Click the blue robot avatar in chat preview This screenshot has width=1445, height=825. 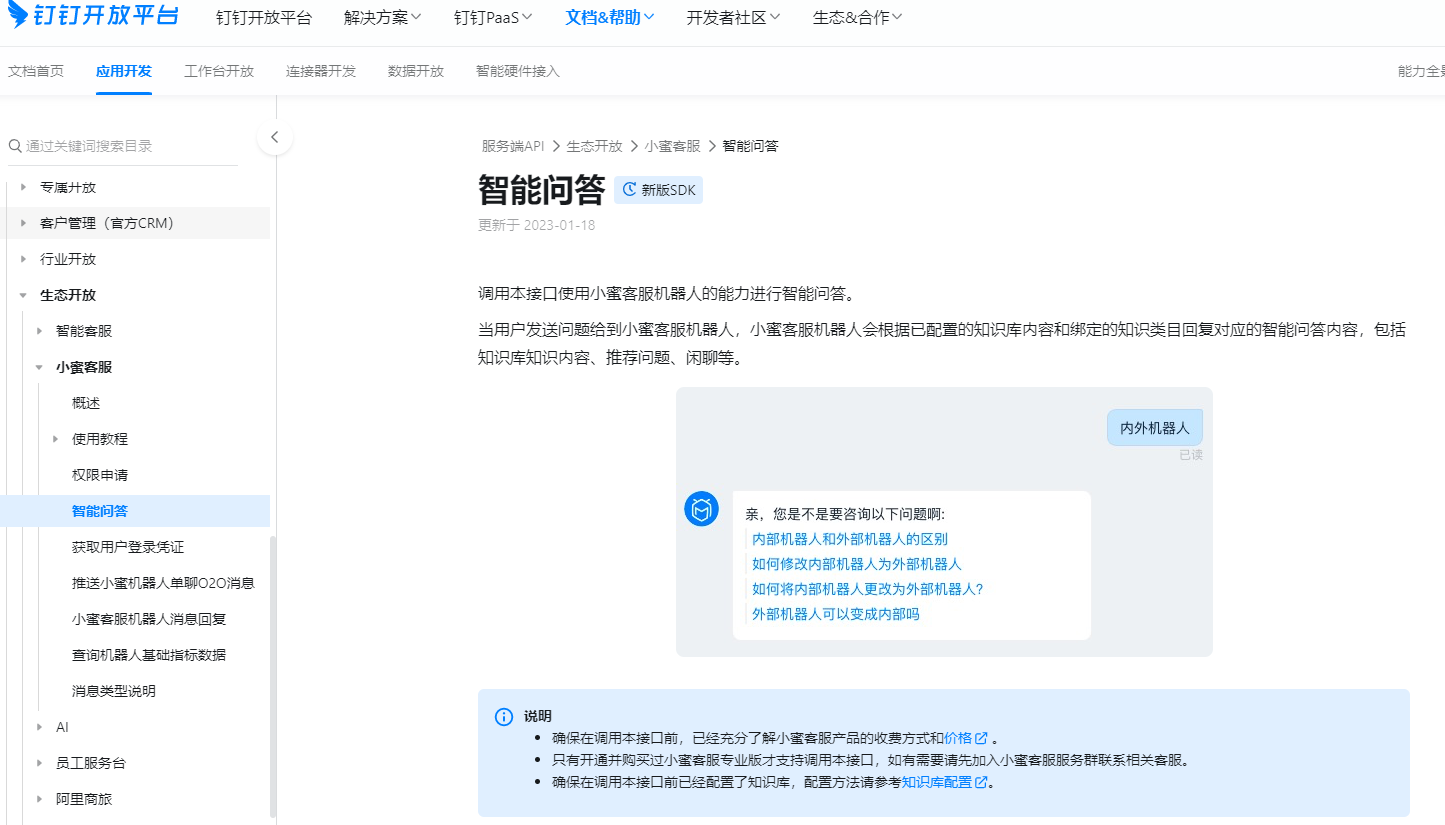(702, 509)
